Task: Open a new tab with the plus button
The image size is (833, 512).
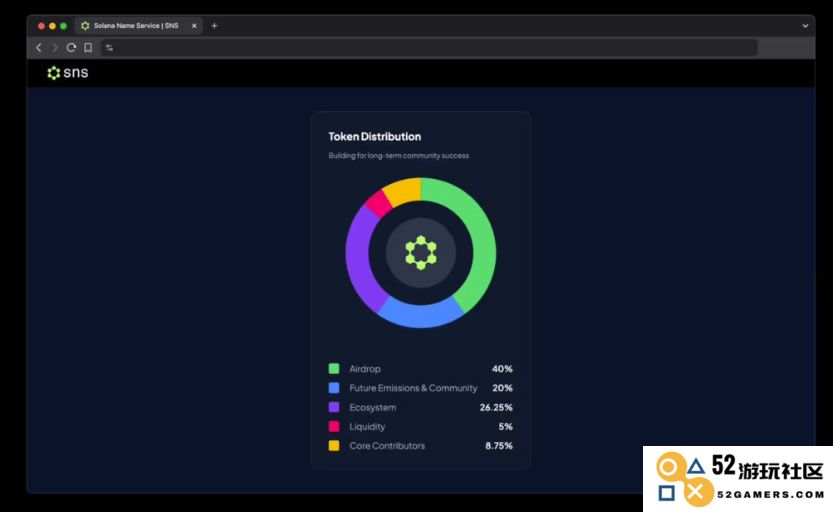Action: click(x=214, y=25)
